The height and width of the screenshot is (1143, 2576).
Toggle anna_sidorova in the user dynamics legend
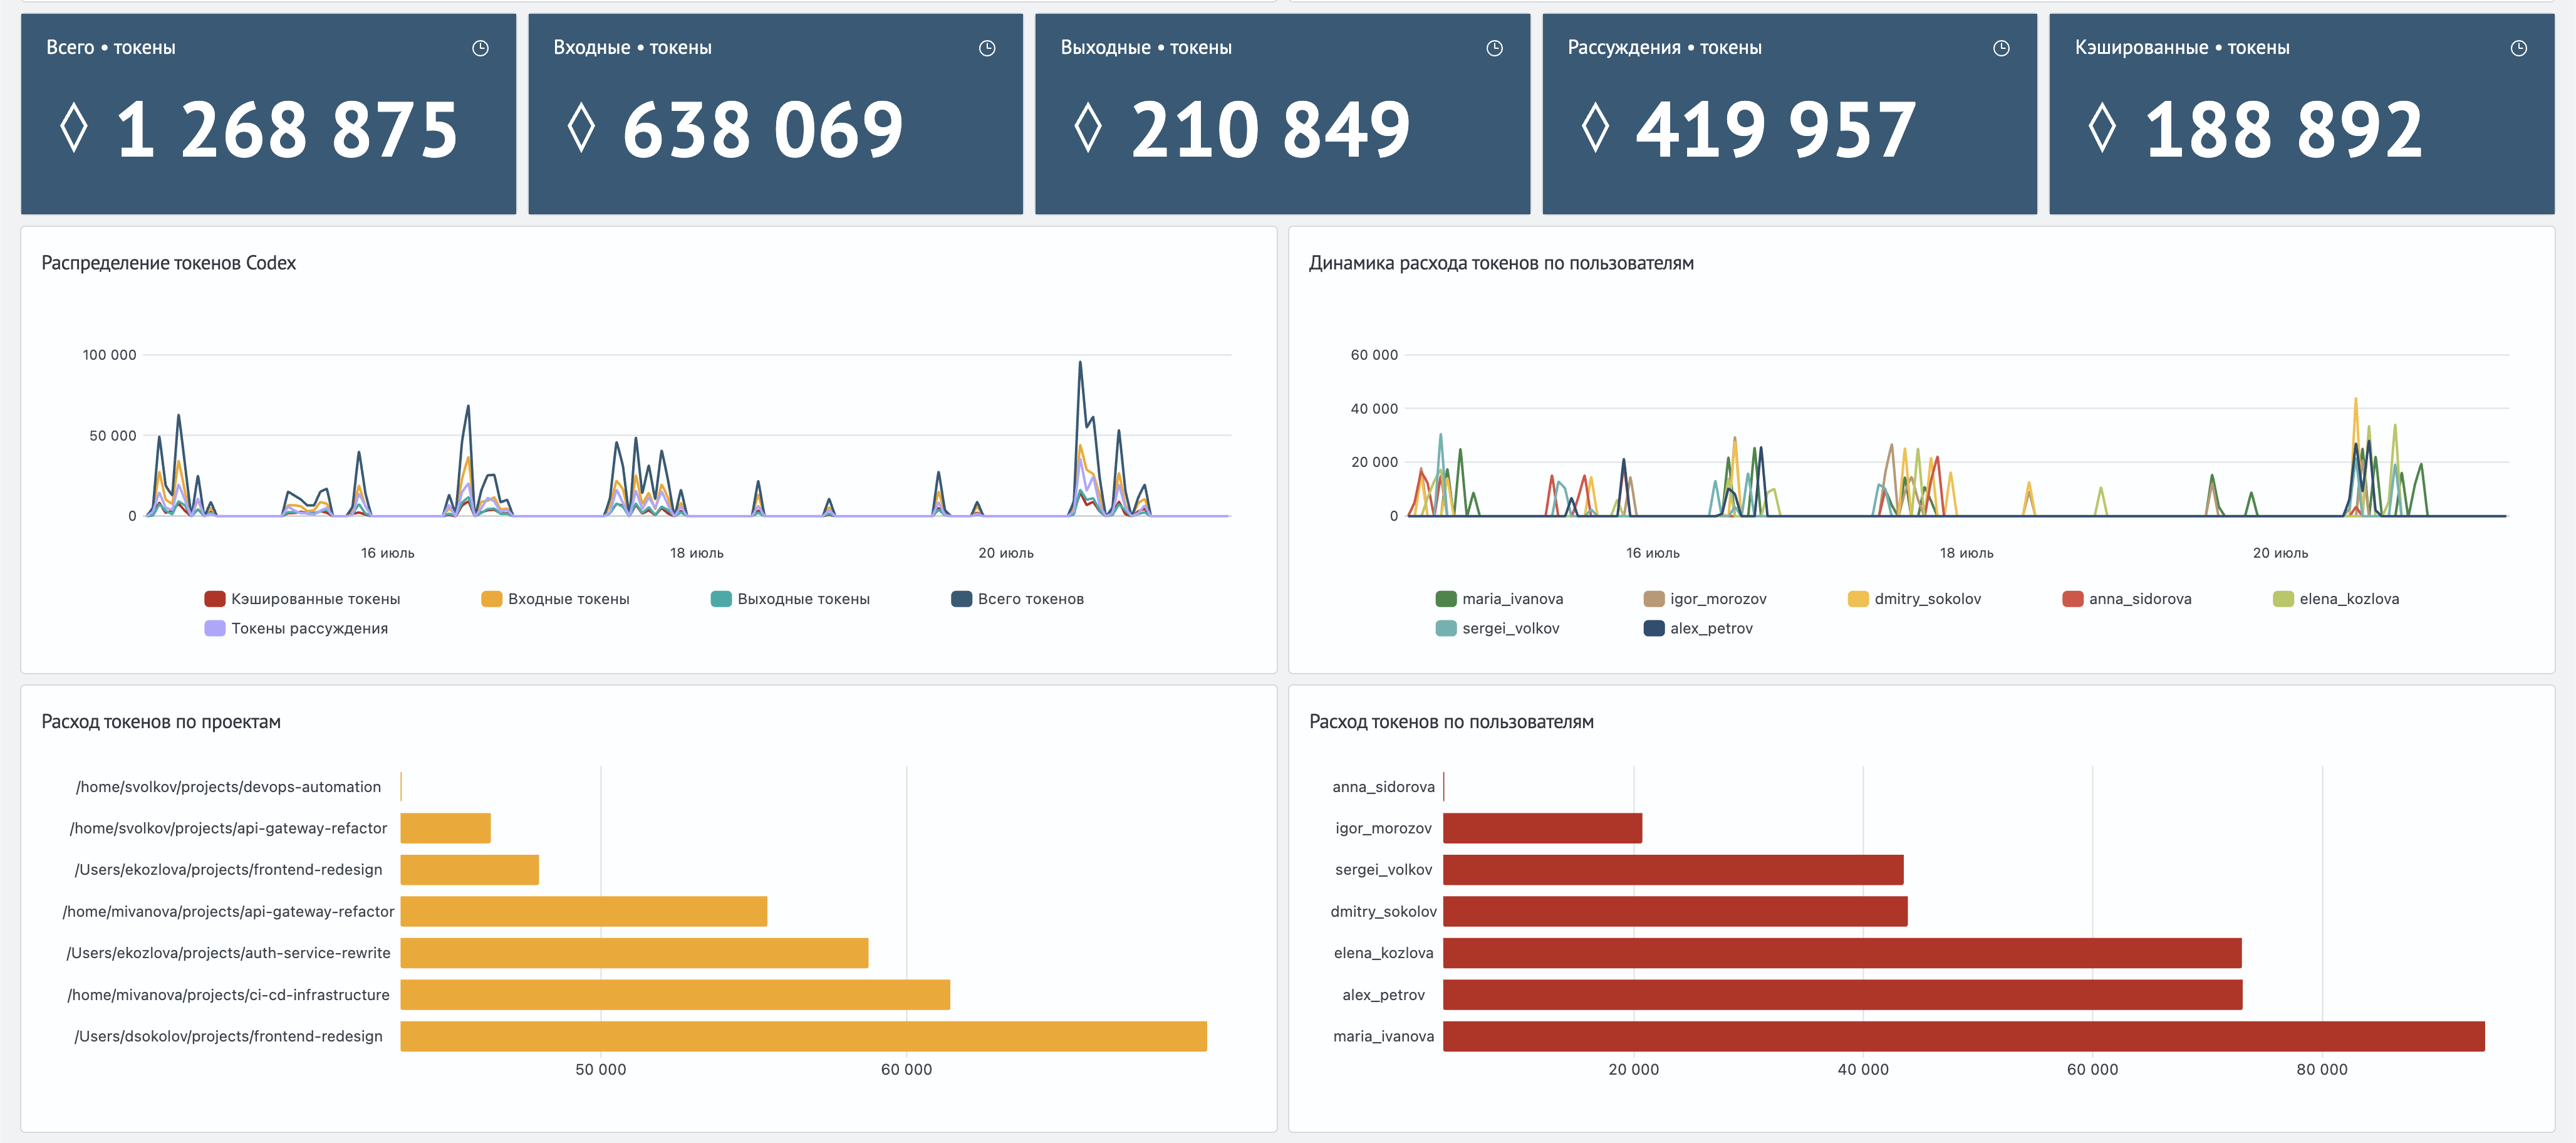[x=2126, y=599]
